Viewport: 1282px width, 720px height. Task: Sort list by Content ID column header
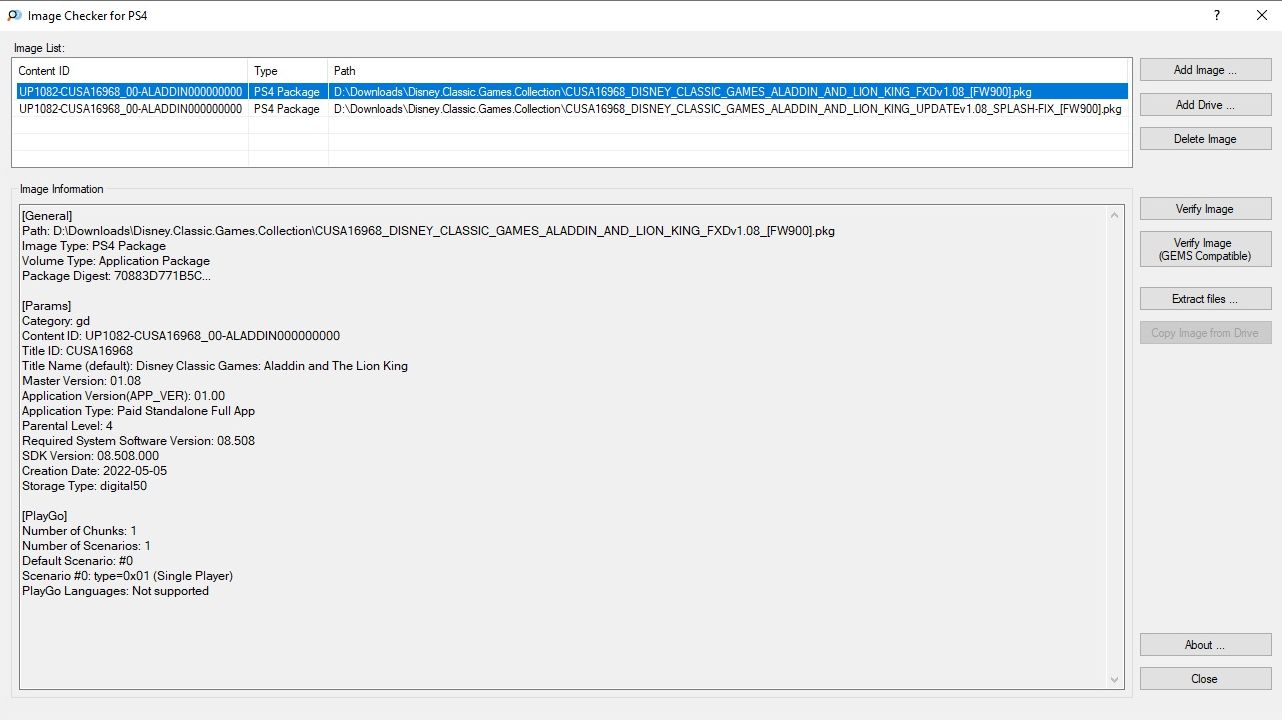(130, 71)
